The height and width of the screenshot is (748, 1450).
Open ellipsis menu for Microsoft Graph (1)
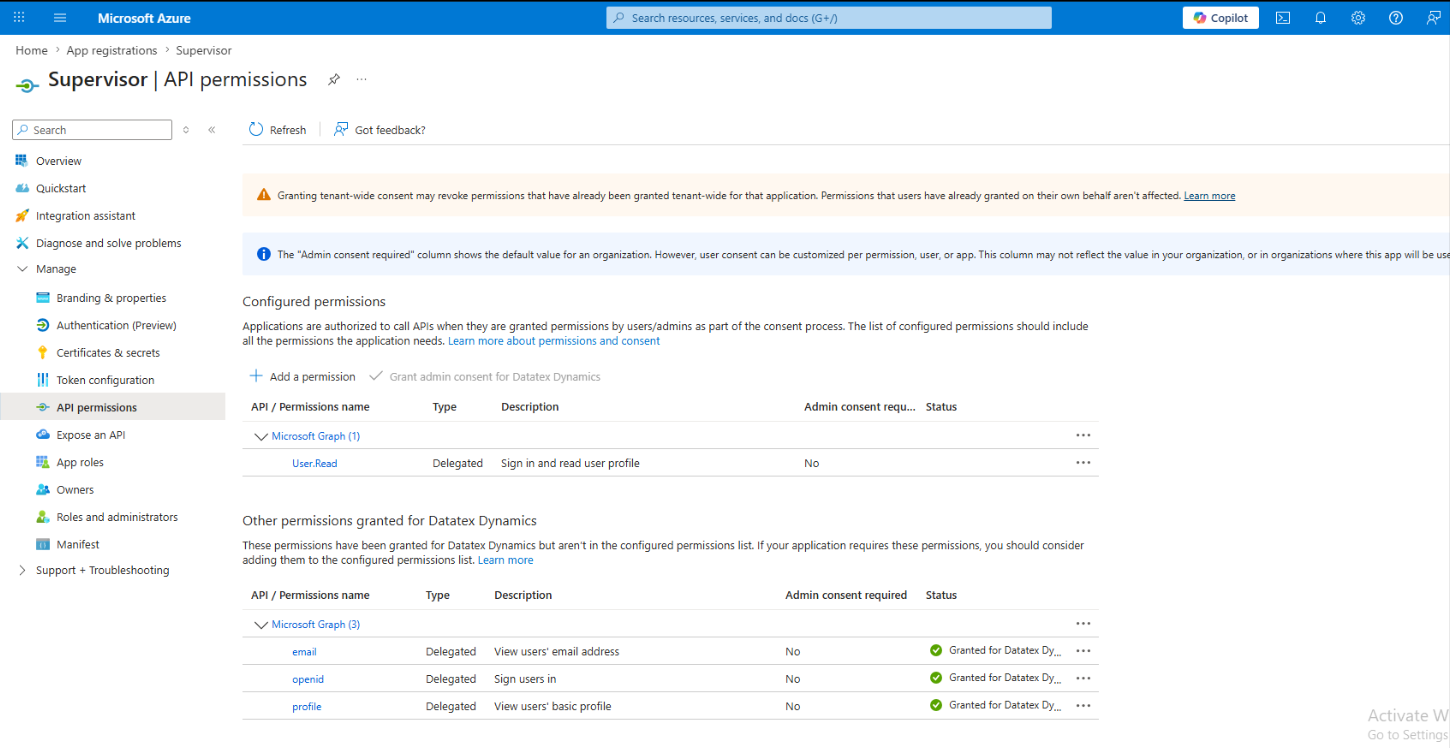coord(1083,435)
